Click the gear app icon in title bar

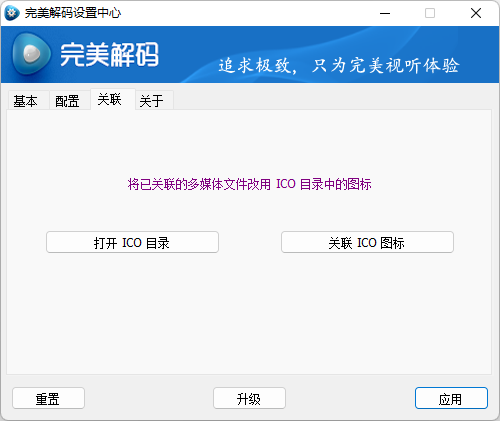[x=12, y=13]
